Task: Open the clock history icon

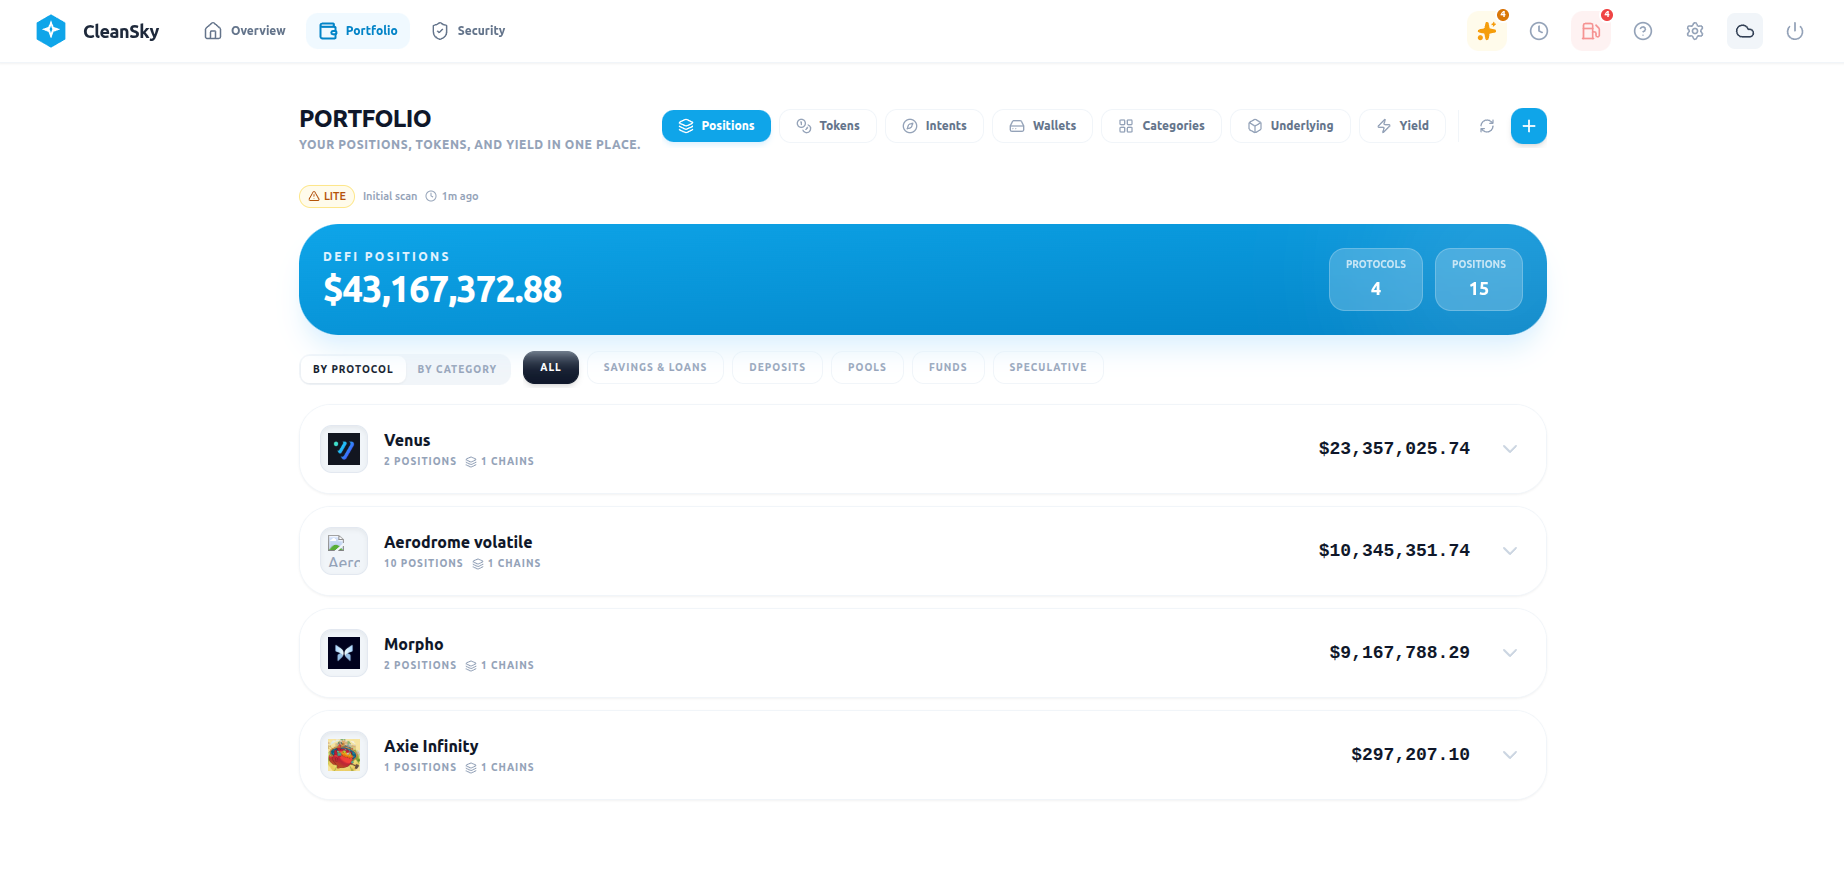Action: [x=1539, y=31]
